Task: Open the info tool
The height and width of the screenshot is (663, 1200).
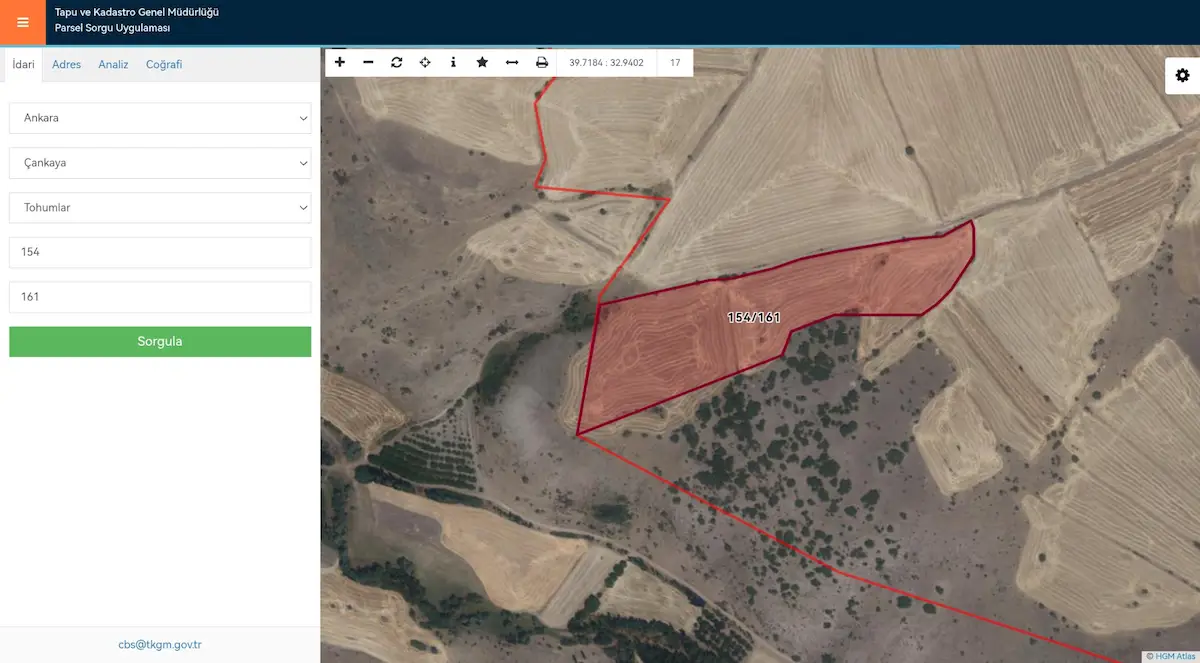Action: pos(453,62)
